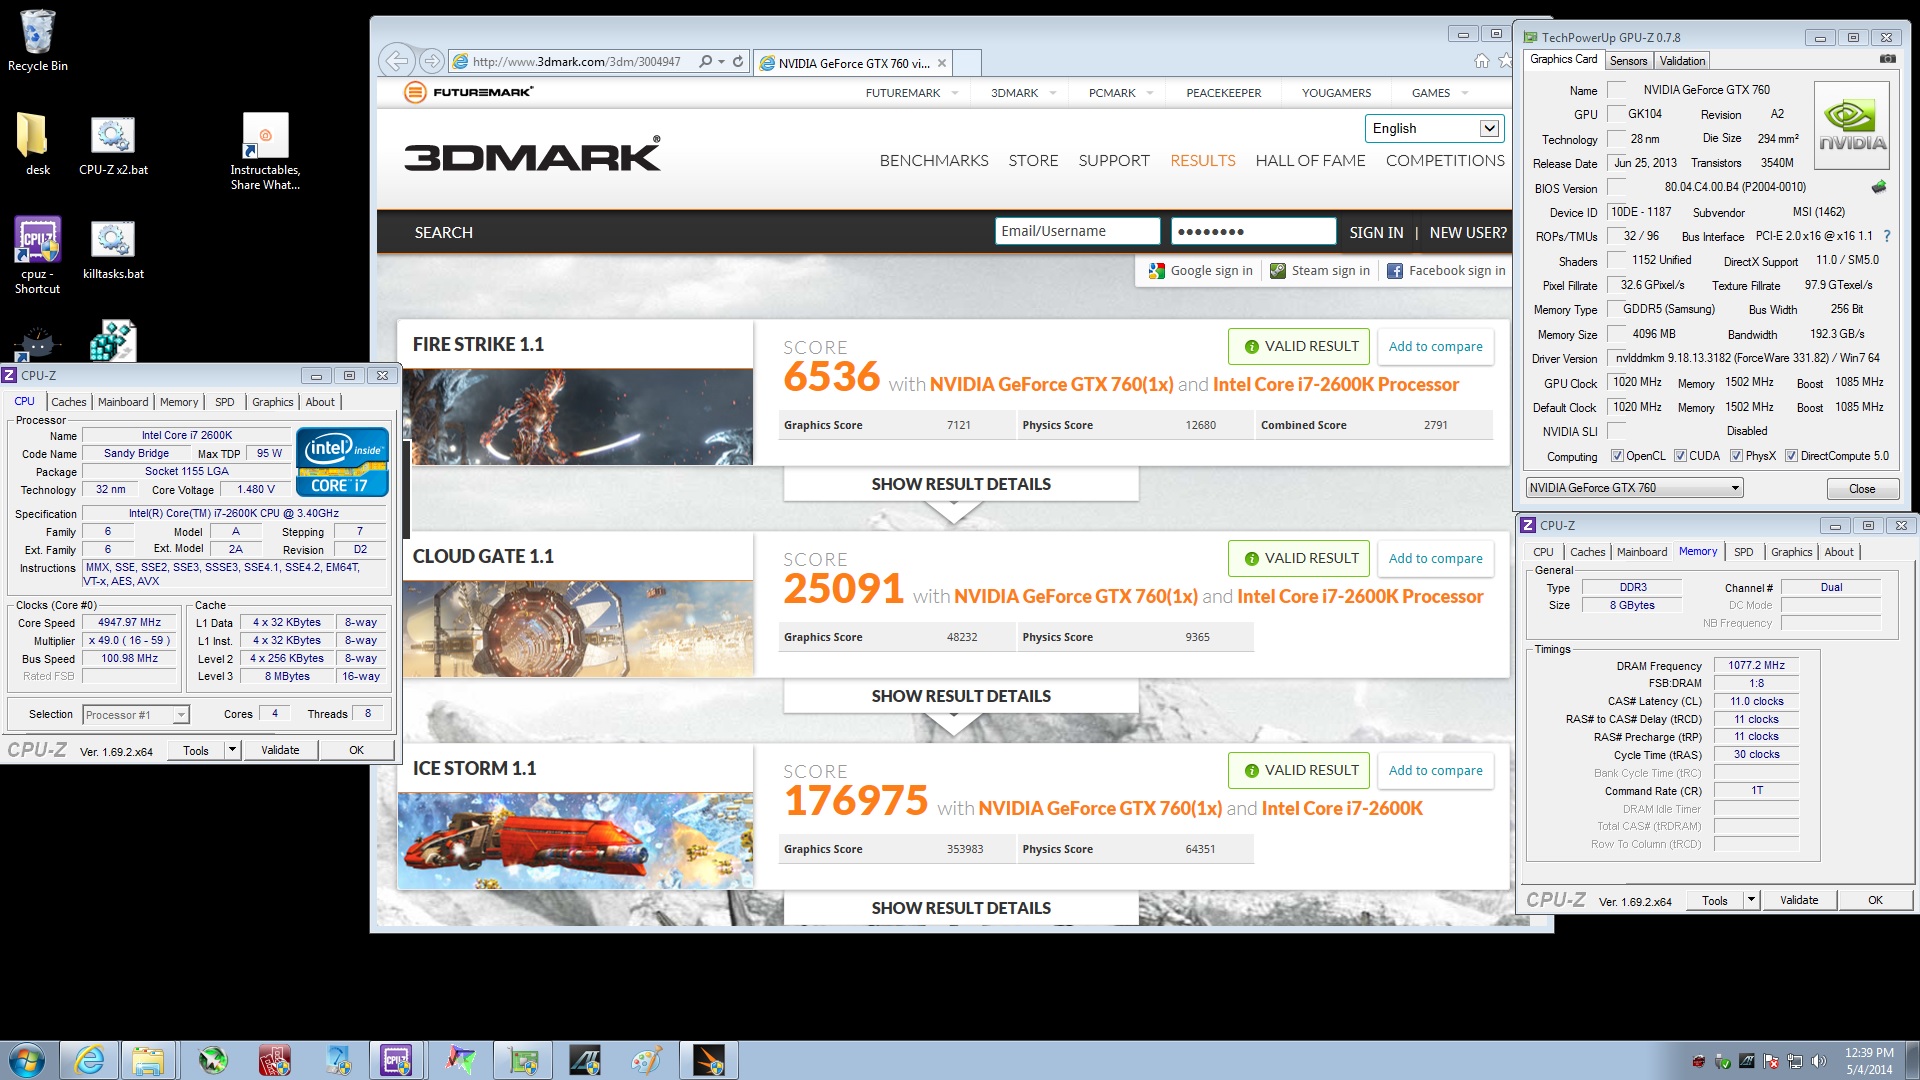Select the desk folder icon on desktop

(37, 143)
